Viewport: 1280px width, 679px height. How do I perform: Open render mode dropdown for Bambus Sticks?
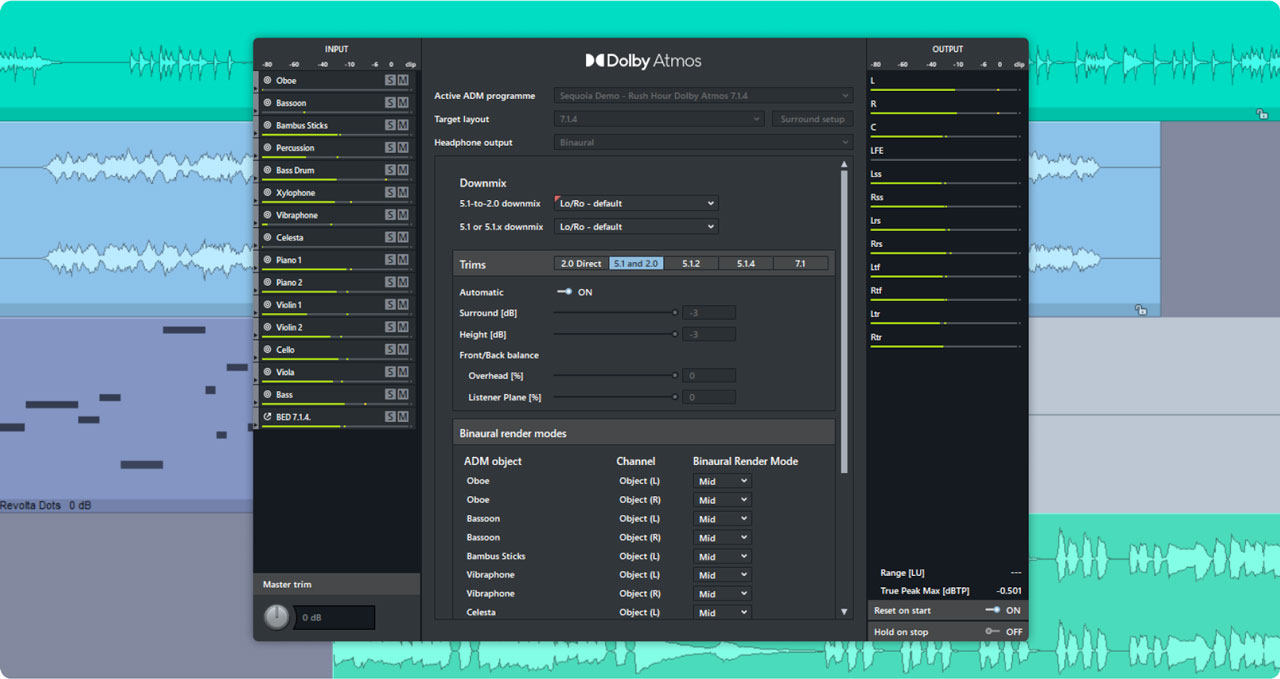pyautogui.click(x=721, y=556)
